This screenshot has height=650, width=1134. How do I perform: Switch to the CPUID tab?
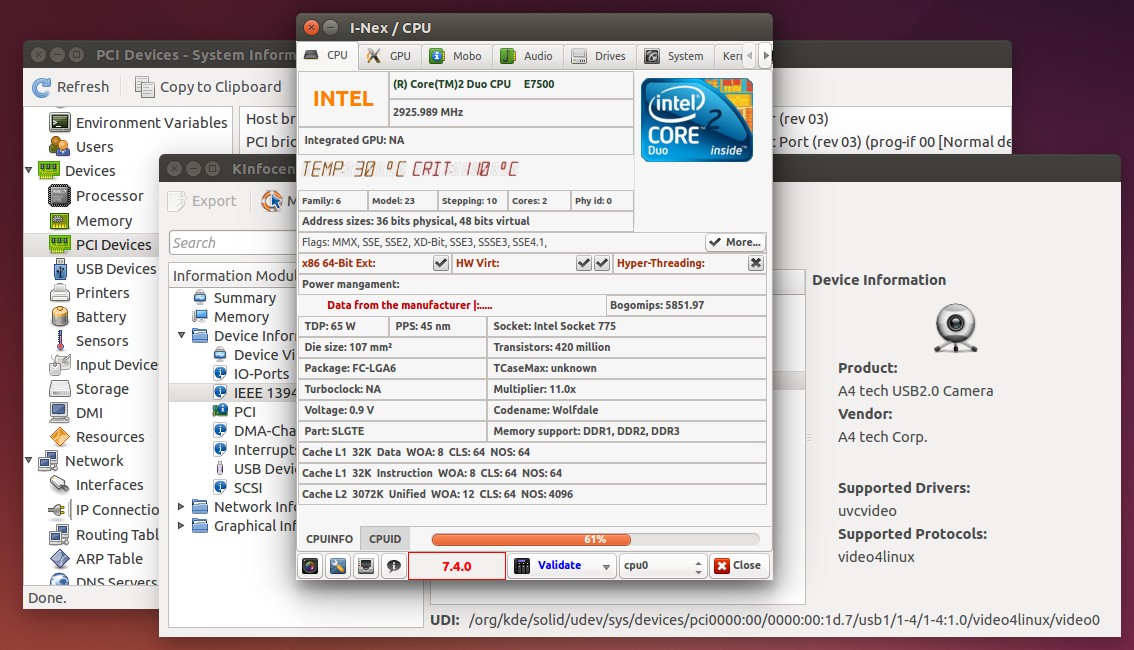click(385, 538)
